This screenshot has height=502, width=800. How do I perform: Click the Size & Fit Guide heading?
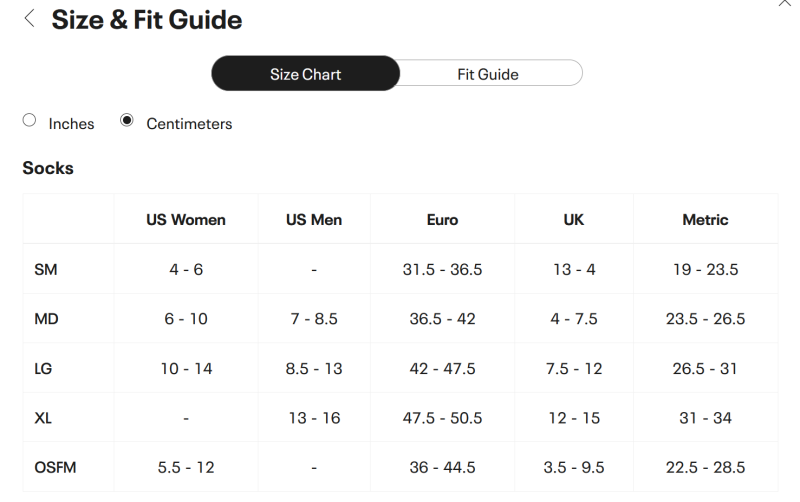[146, 19]
